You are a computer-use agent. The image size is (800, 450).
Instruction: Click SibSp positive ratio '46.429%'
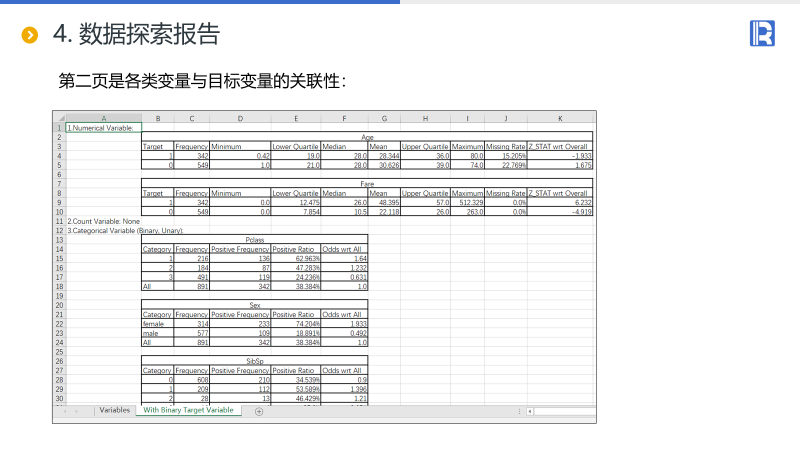(x=296, y=398)
